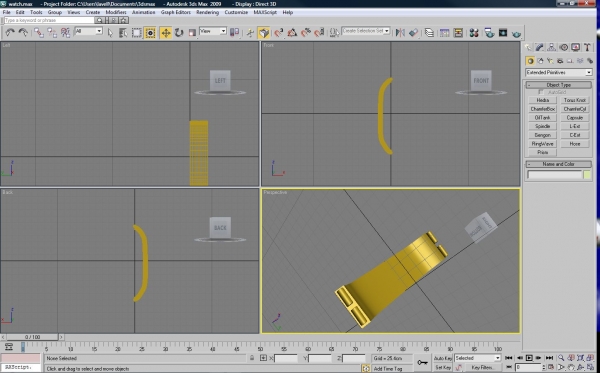
Task: Activate the Select and Rotate tool
Action: (179, 33)
